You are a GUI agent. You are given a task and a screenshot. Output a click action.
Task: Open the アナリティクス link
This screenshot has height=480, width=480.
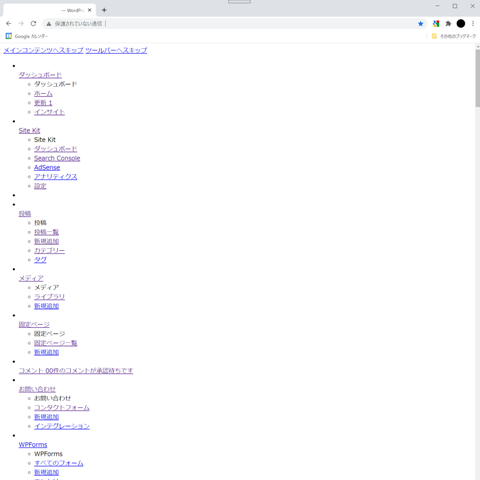coord(55,177)
